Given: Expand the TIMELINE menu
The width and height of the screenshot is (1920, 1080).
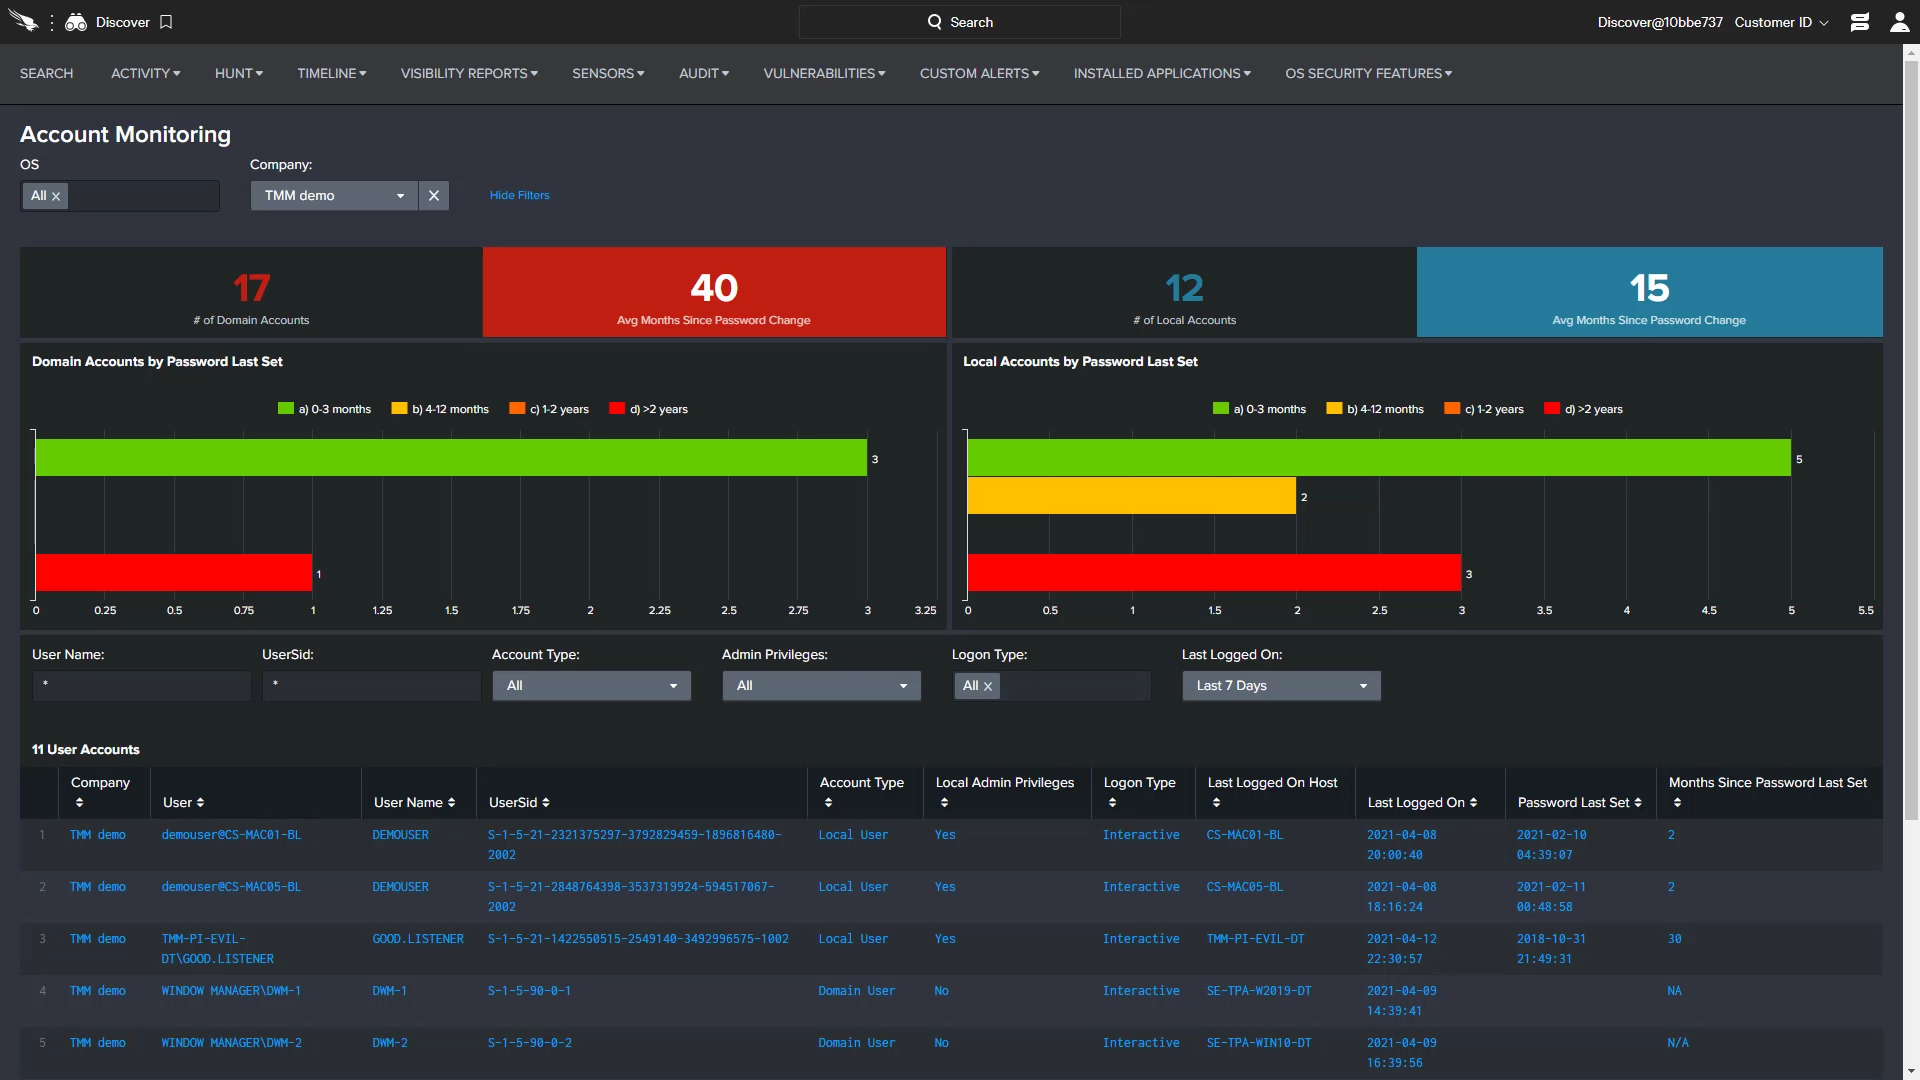Looking at the screenshot, I should pos(332,73).
